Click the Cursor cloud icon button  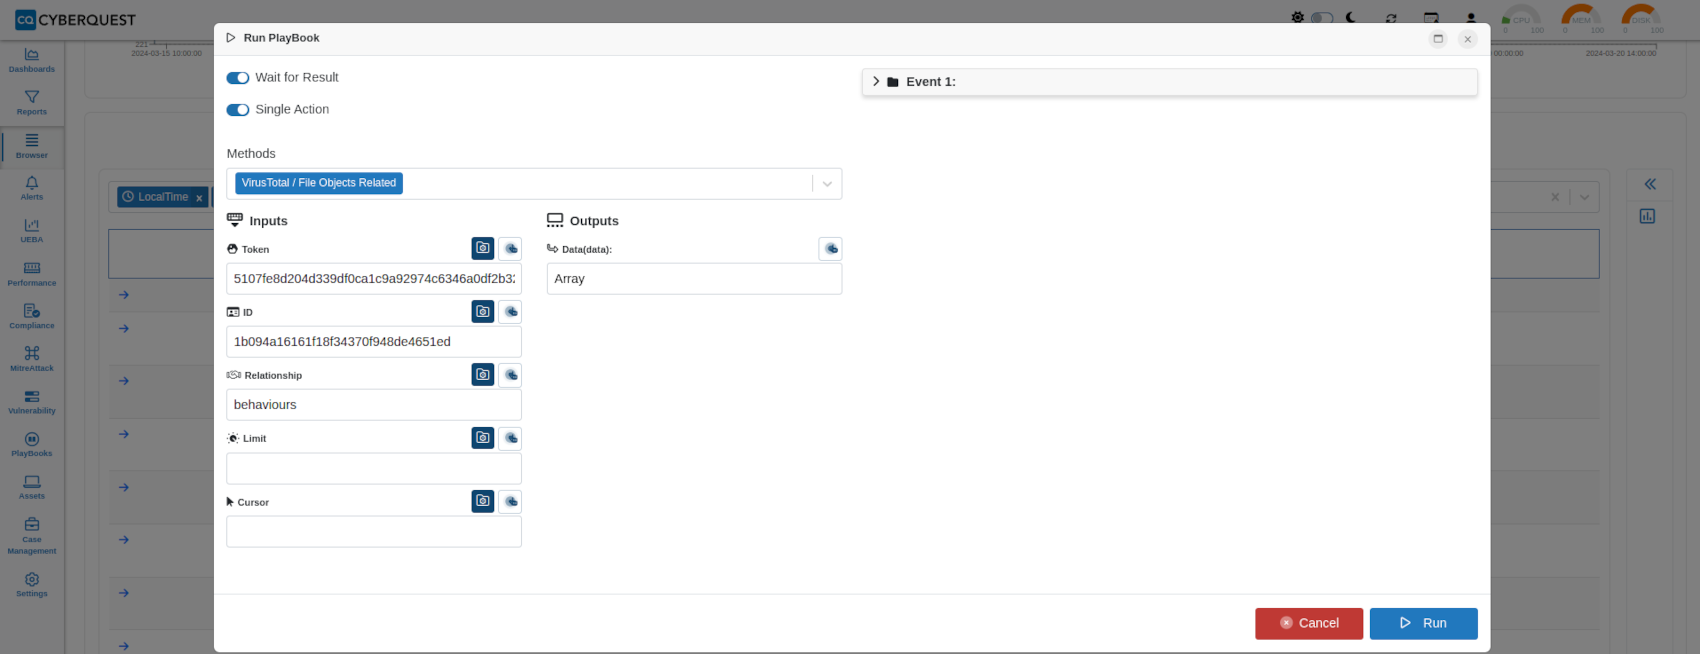(510, 500)
